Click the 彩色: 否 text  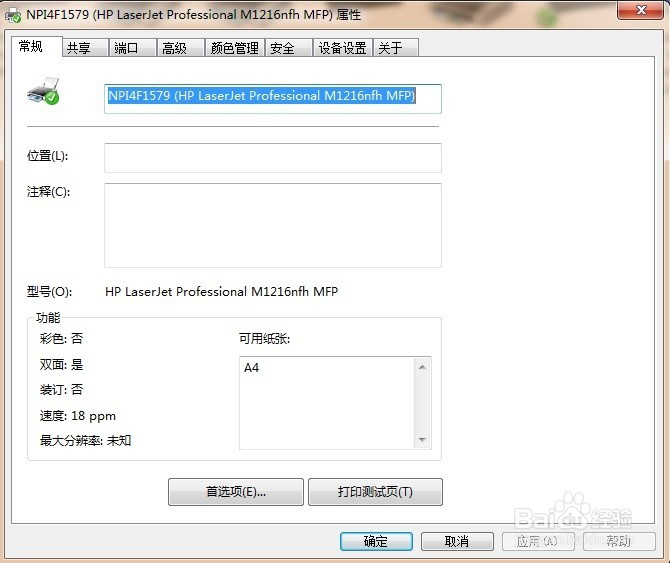(61, 339)
